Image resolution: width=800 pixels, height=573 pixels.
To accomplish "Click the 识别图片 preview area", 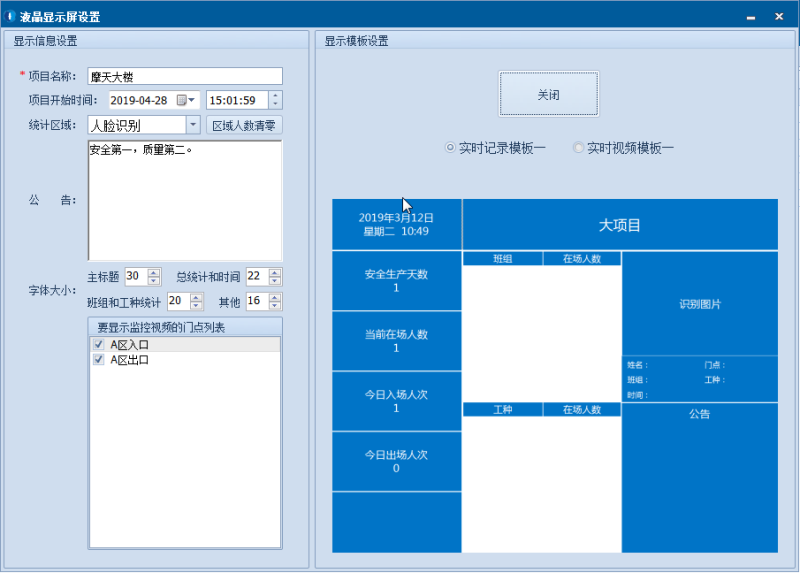I will tap(699, 304).
